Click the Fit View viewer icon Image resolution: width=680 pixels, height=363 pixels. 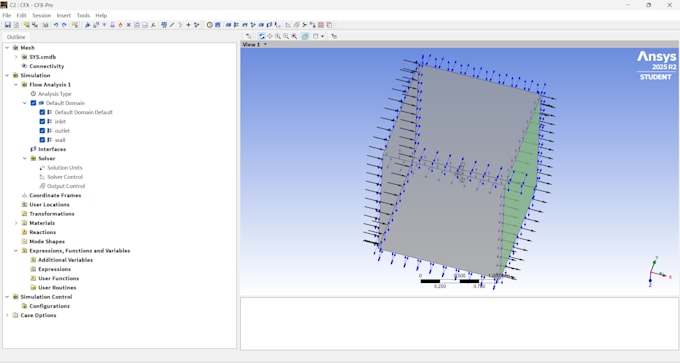click(x=294, y=36)
